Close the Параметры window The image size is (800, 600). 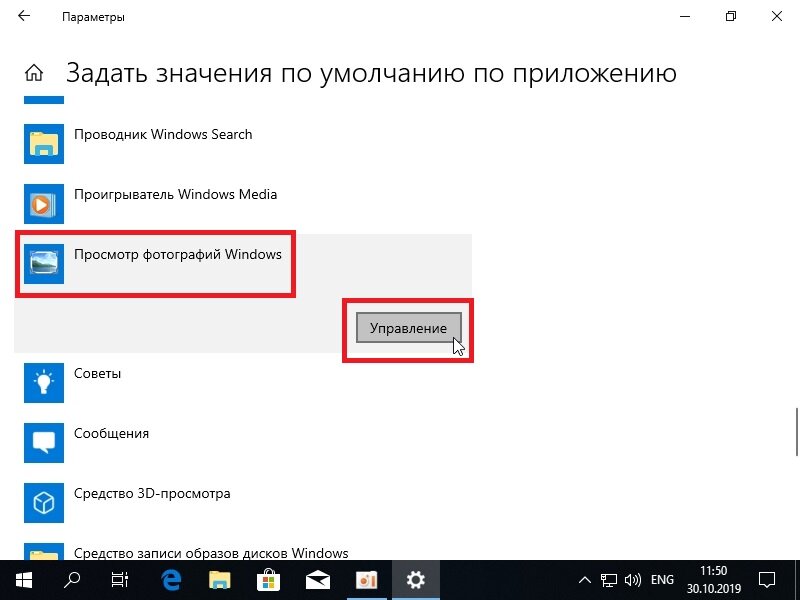pos(777,16)
